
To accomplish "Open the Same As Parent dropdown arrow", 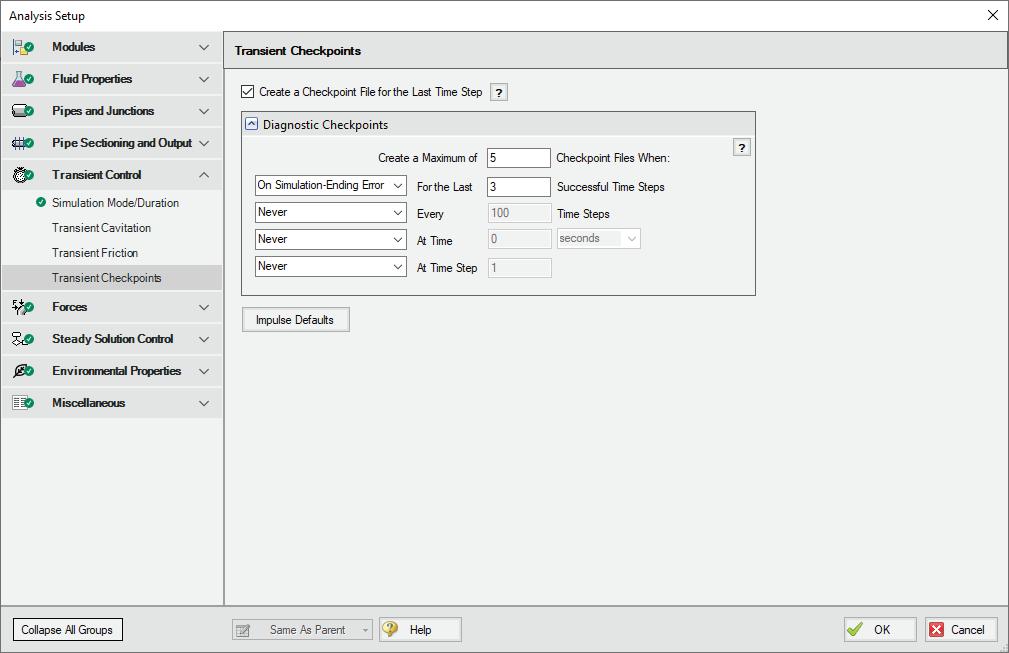I will click(366, 630).
